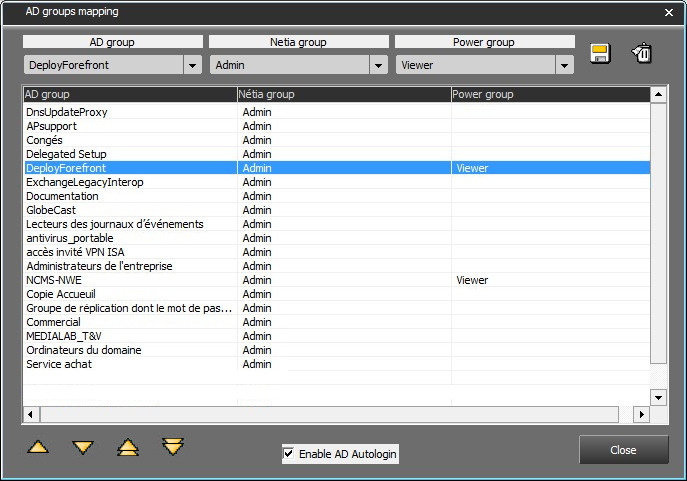The image size is (687, 481).
Task: Open the AD group dropdown showing DeployForefront
Action: [192, 65]
